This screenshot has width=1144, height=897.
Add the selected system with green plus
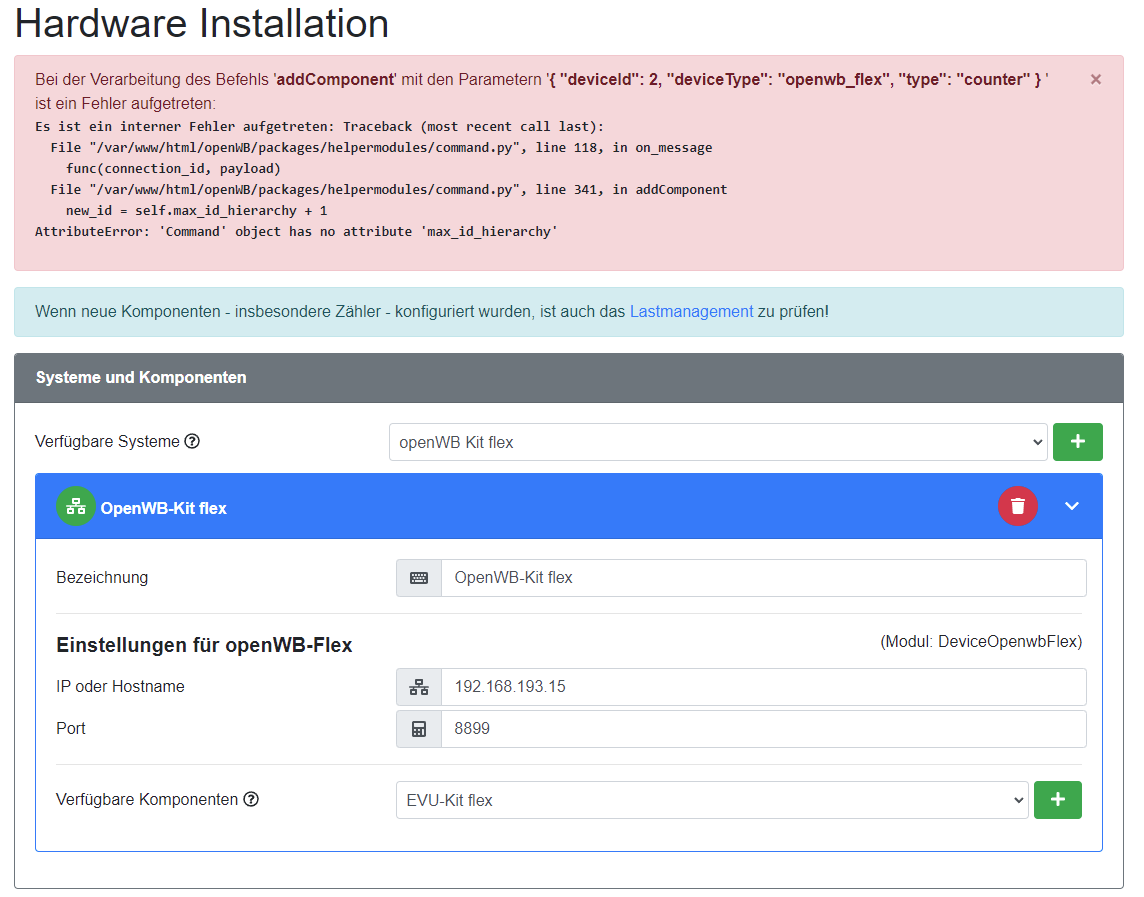click(1077, 442)
